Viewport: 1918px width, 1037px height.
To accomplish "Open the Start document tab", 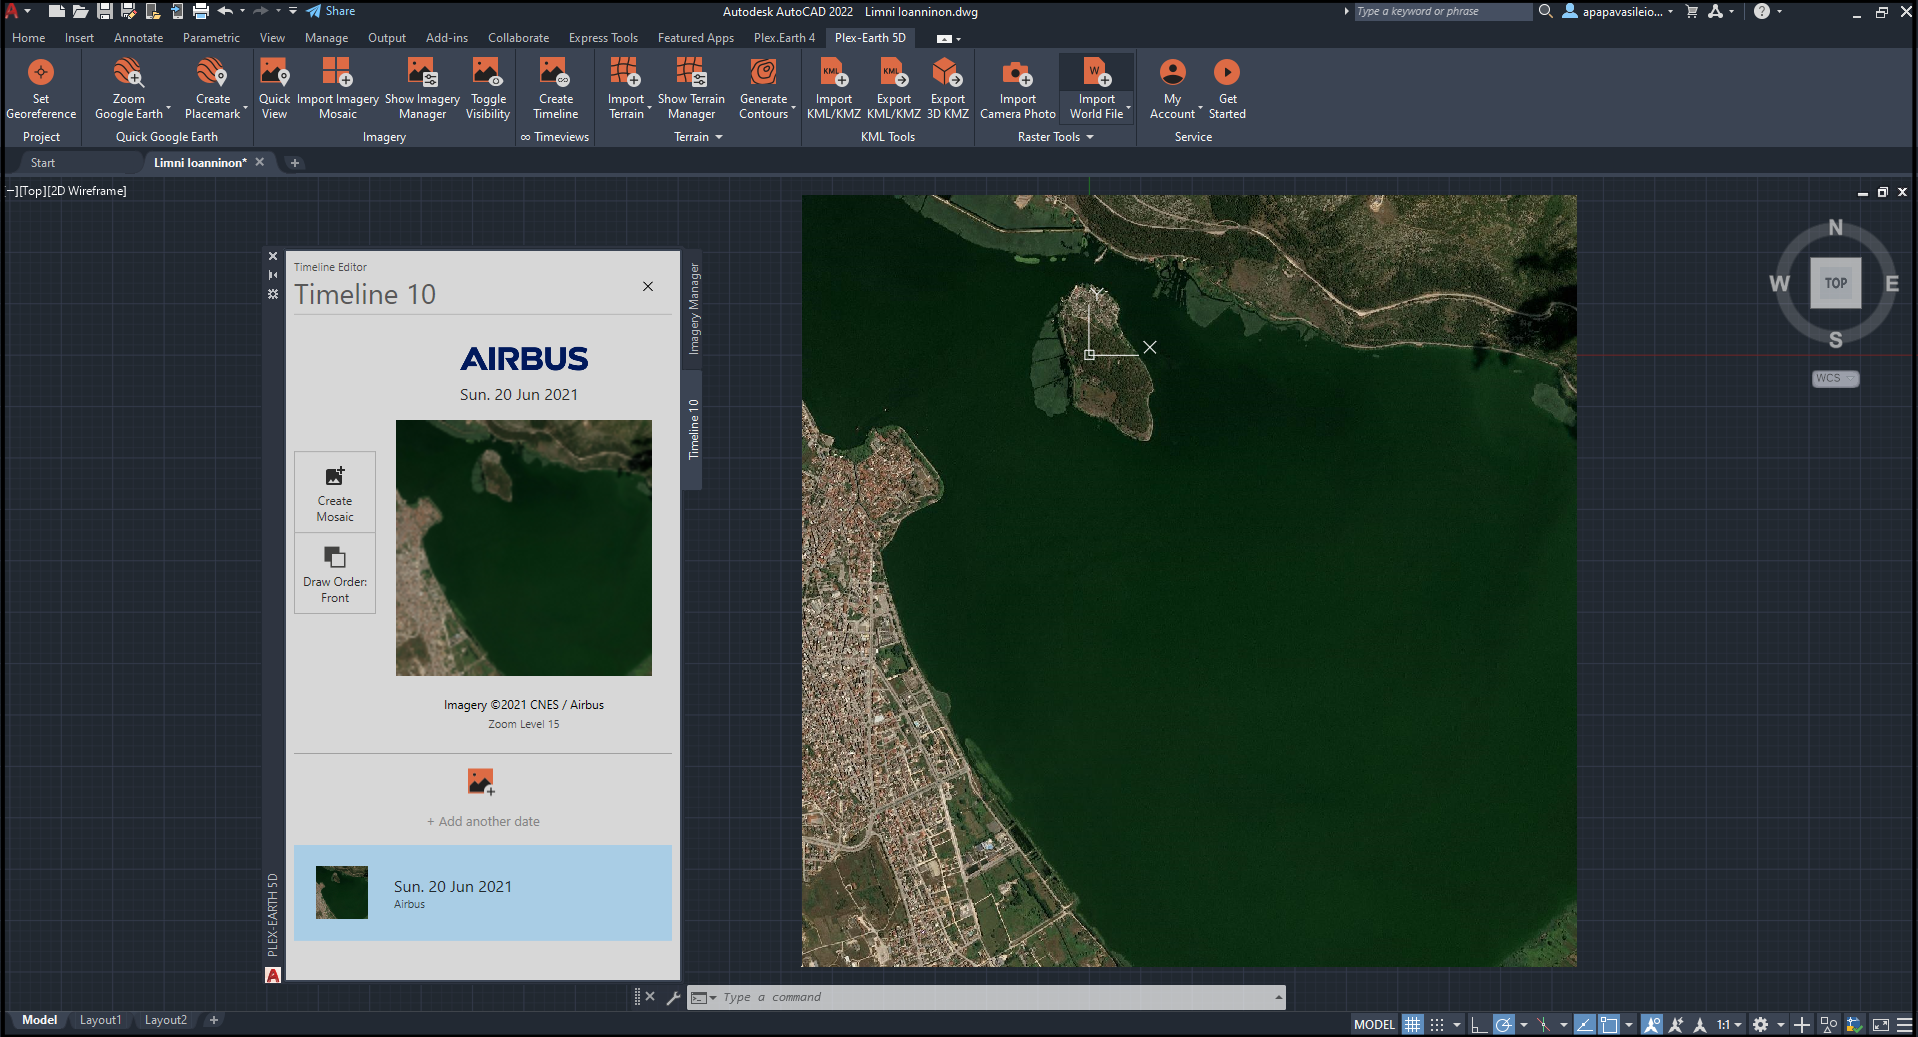I will click(43, 162).
